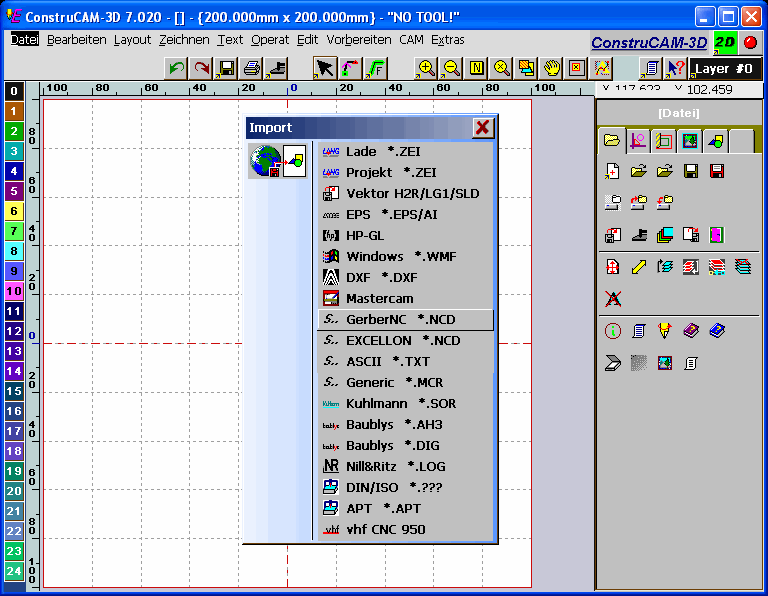Click the green info circle icon
768x596 pixels.
pos(612,330)
